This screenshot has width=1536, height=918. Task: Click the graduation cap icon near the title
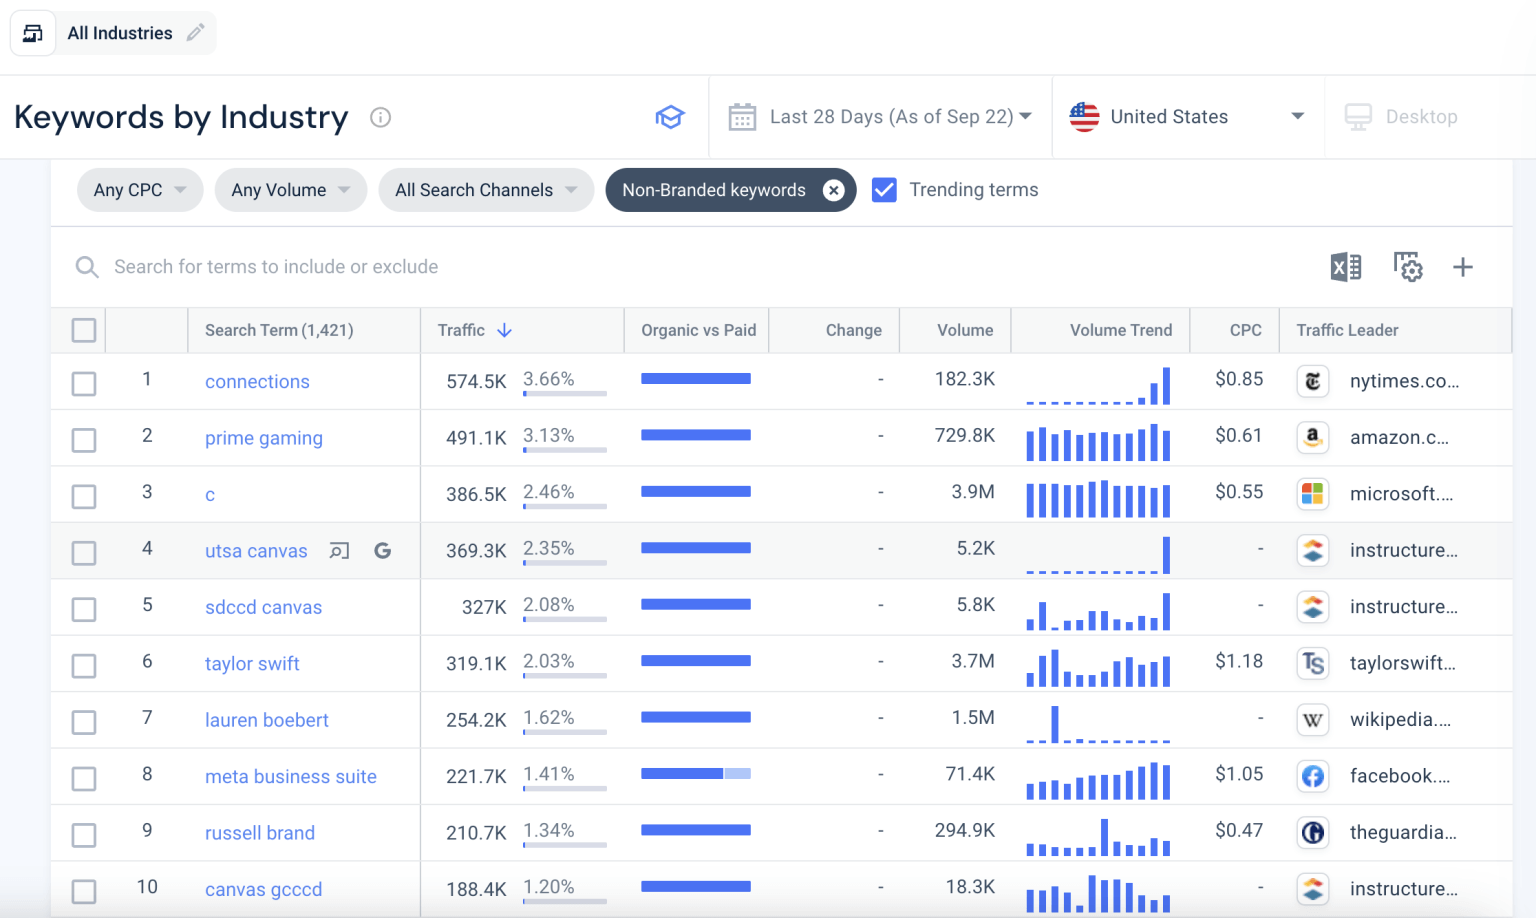(670, 117)
